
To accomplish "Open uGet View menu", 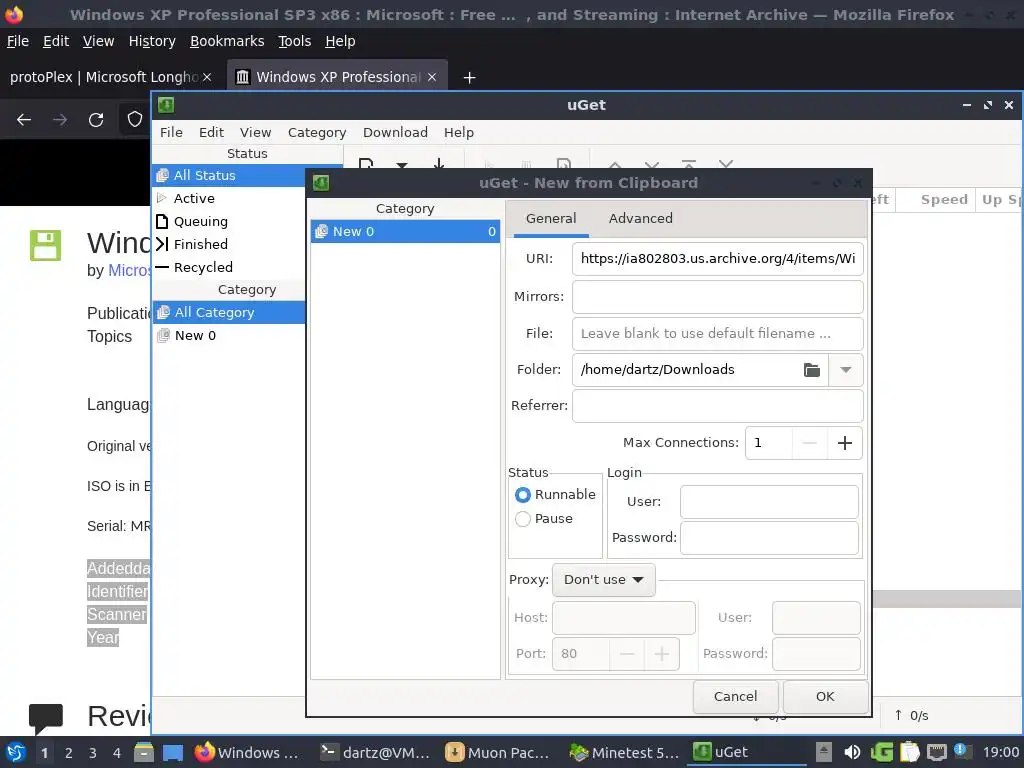I will pyautogui.click(x=255, y=133).
